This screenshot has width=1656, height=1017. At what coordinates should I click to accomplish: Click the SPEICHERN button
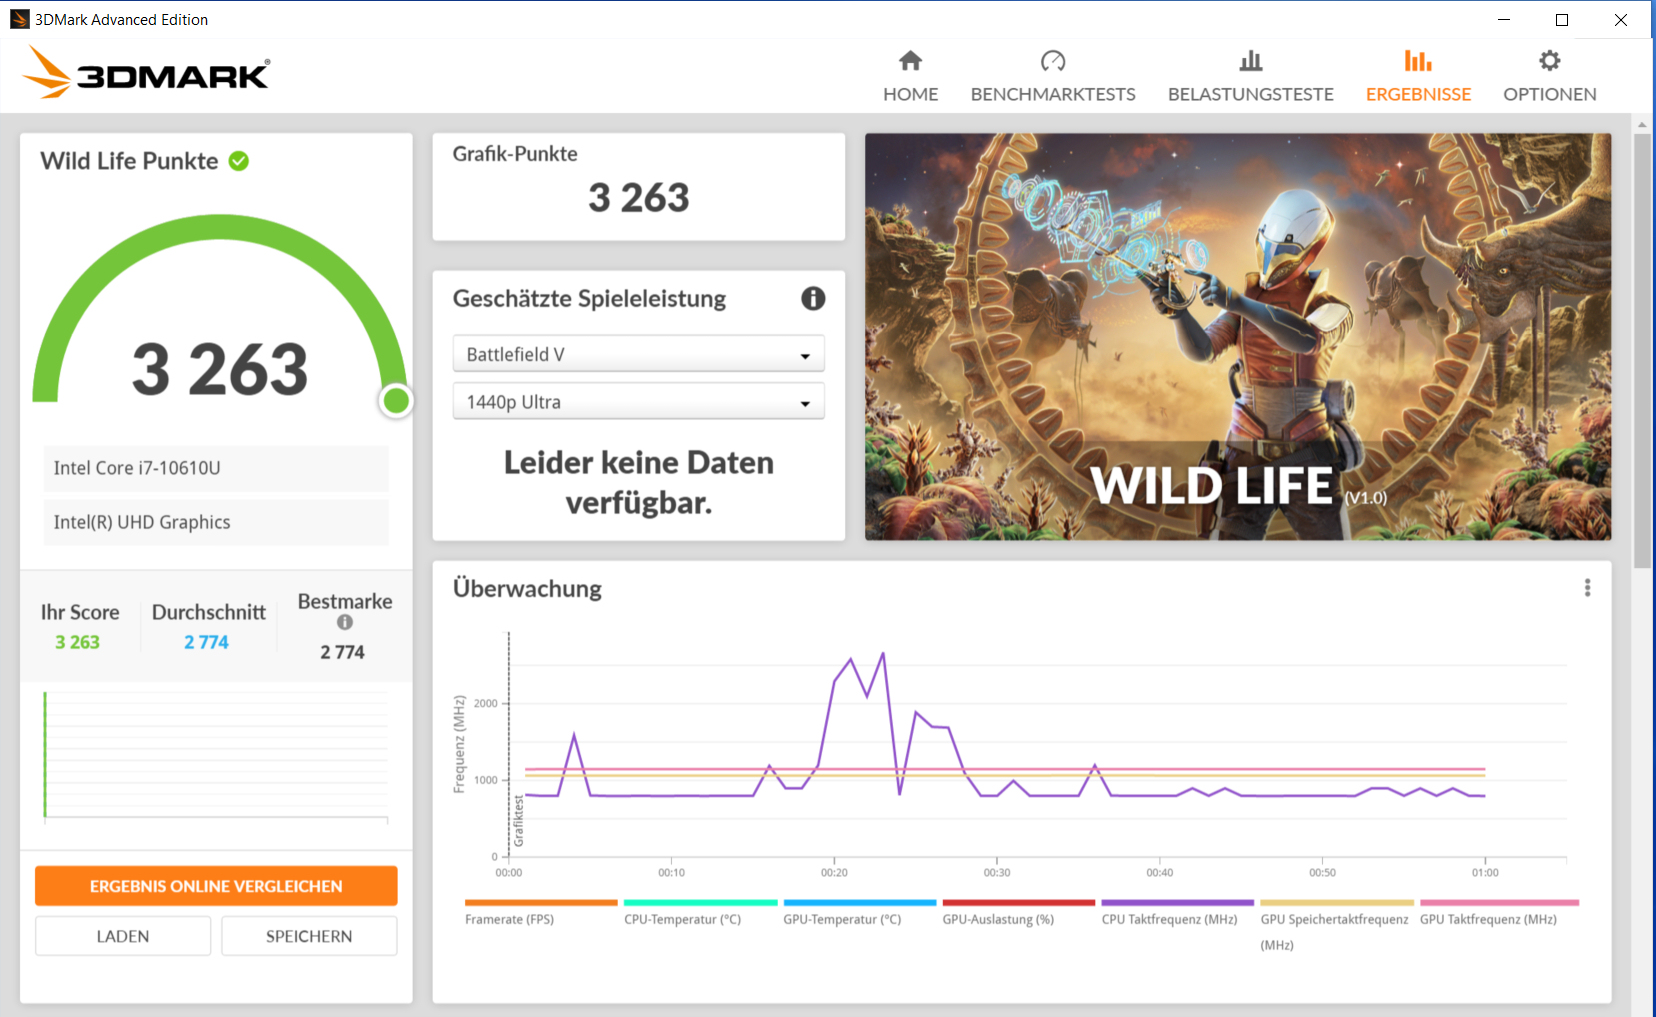(x=309, y=936)
